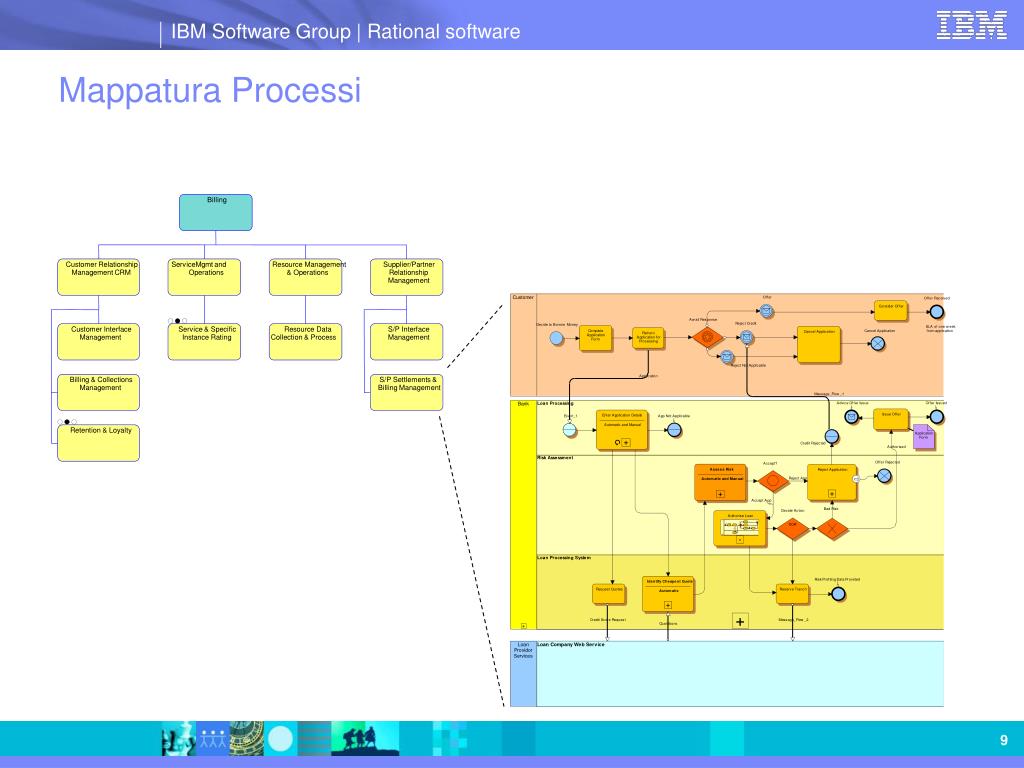Click the page number 9
The height and width of the screenshot is (768, 1024).
tap(1004, 740)
